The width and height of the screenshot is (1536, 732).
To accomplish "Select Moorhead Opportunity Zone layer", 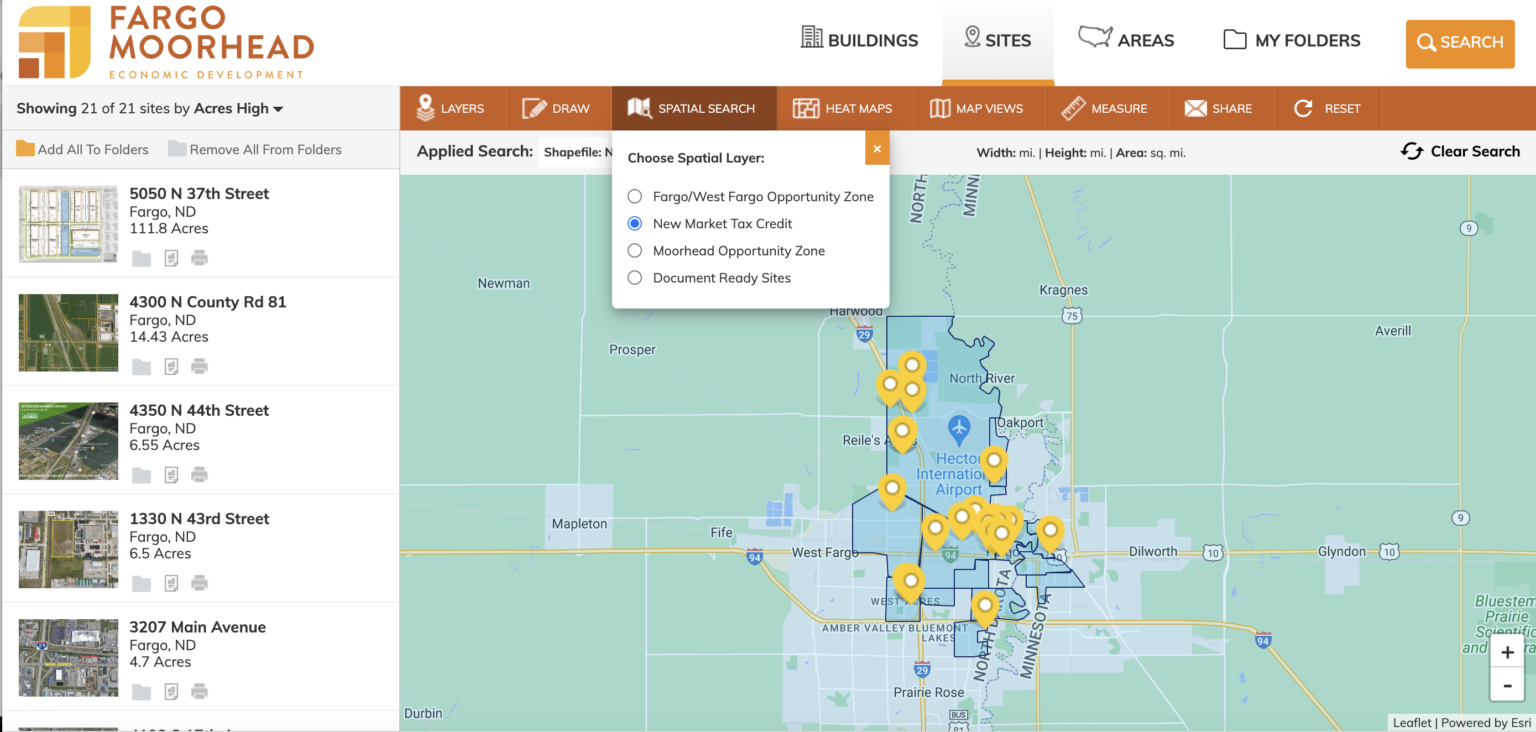I will point(634,250).
